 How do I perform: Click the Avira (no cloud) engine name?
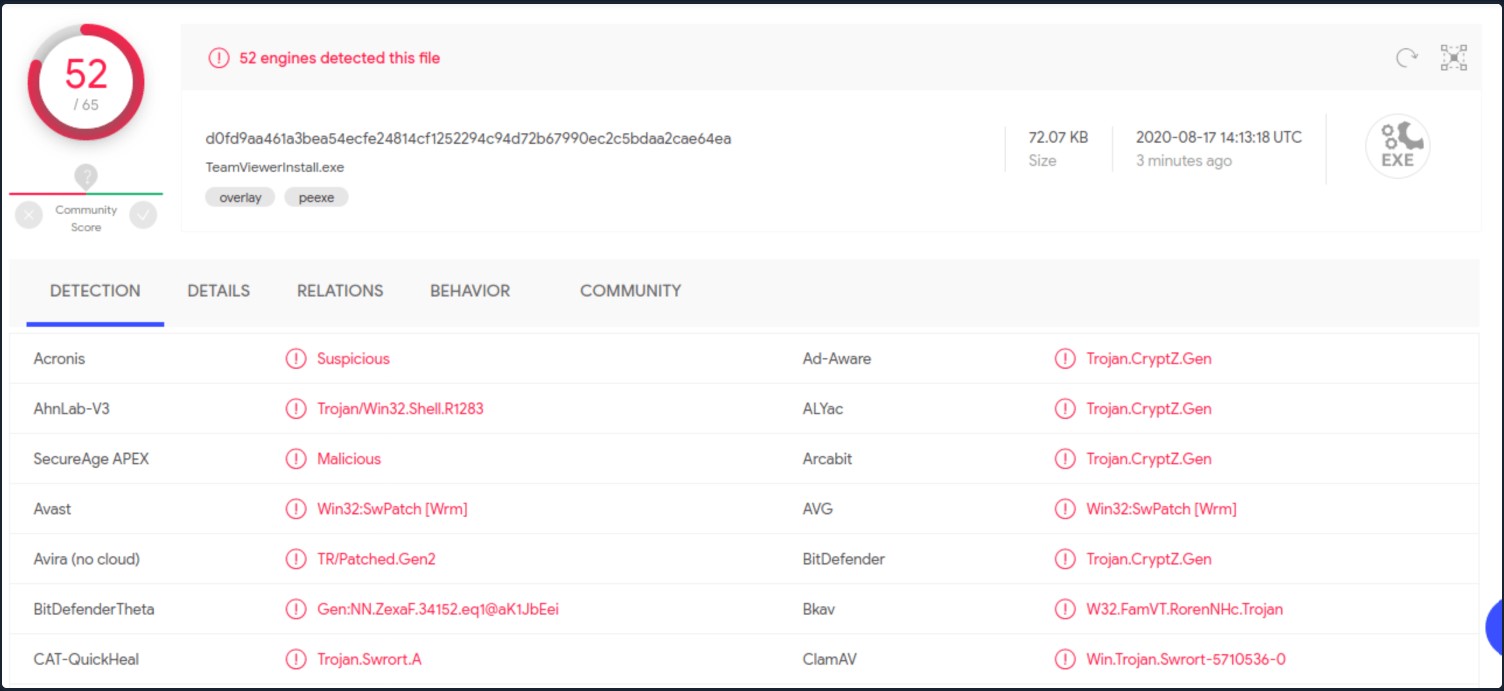coord(86,559)
